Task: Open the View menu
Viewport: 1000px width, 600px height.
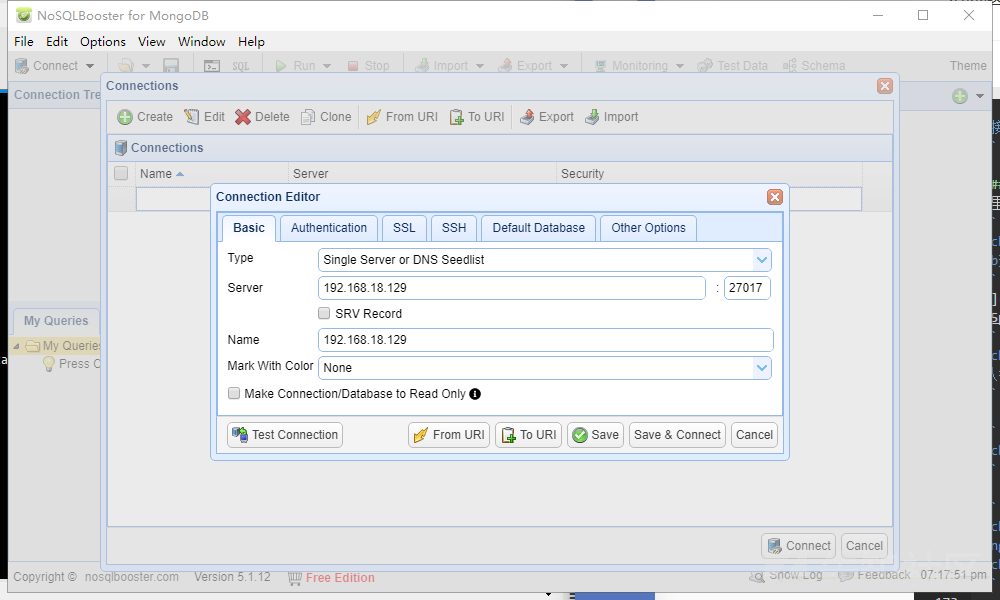Action: point(152,41)
